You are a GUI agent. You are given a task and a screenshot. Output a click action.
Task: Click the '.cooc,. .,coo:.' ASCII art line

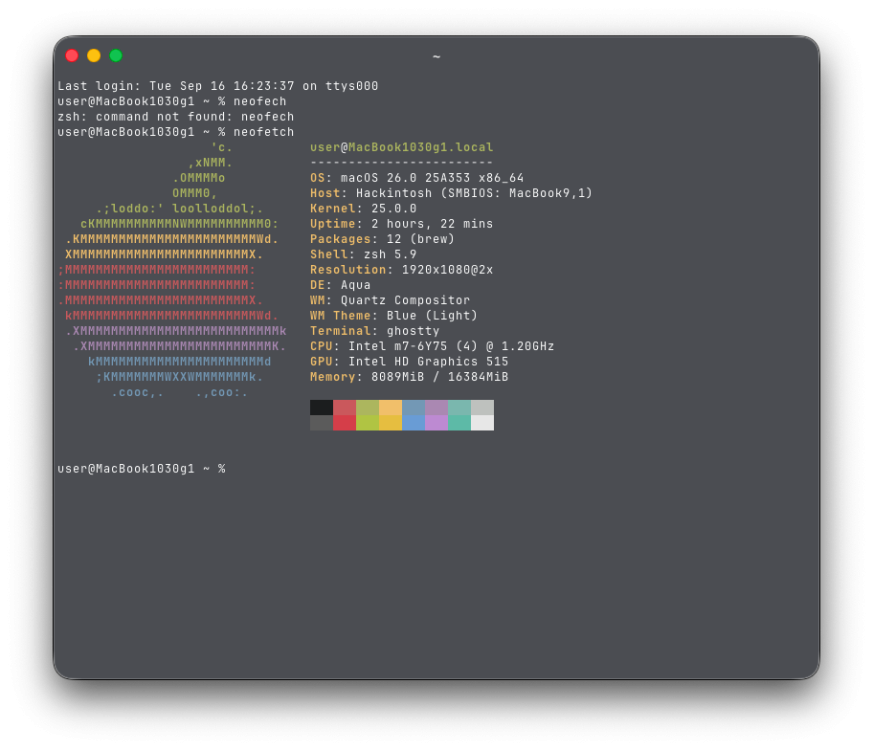tap(179, 393)
